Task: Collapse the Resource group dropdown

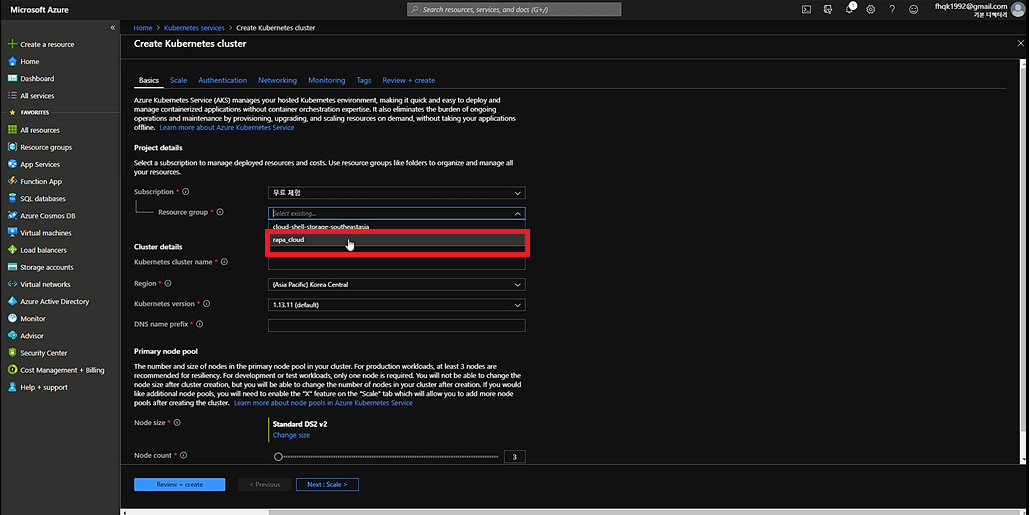Action: pyautogui.click(x=518, y=213)
